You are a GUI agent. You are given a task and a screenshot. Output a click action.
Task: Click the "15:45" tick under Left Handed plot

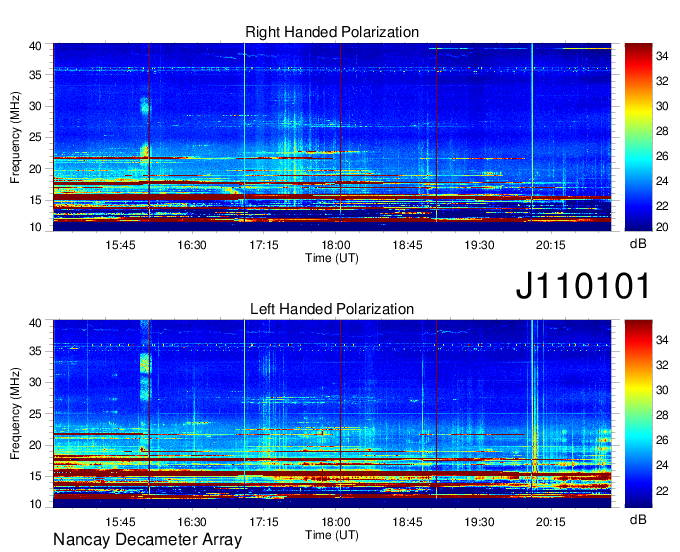(120, 522)
